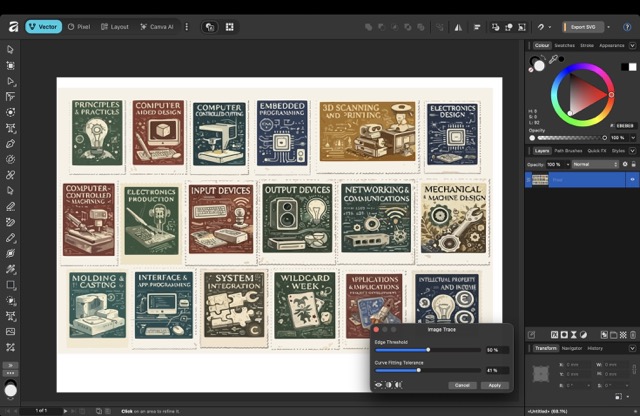Open the History tab
Image resolution: width=640 pixels, height=416 pixels.
595,348
